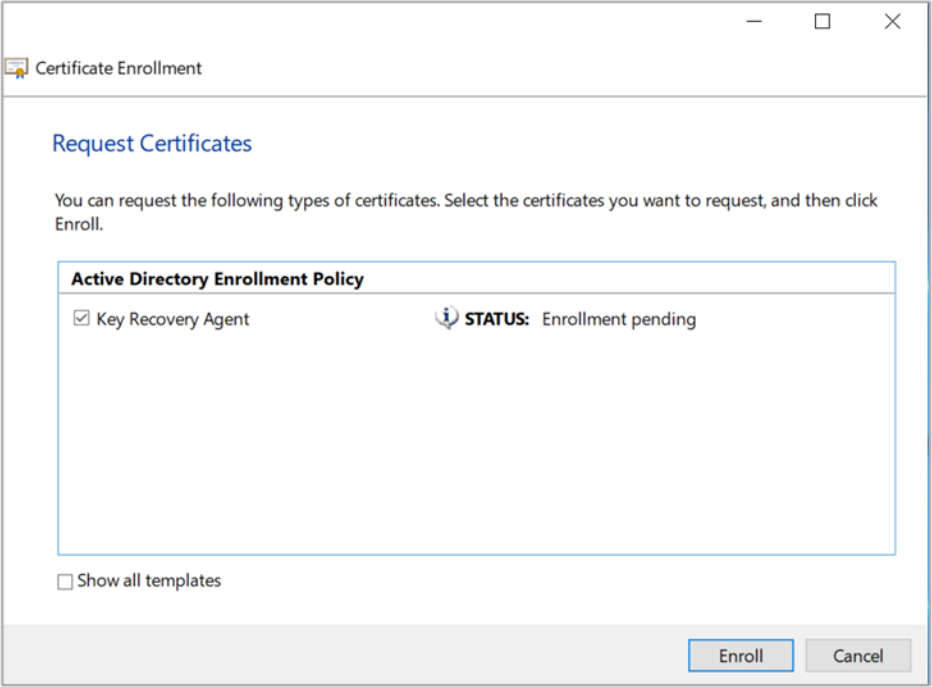Click the Certificate Enrollment certificate icon
932x687 pixels.
(16, 69)
